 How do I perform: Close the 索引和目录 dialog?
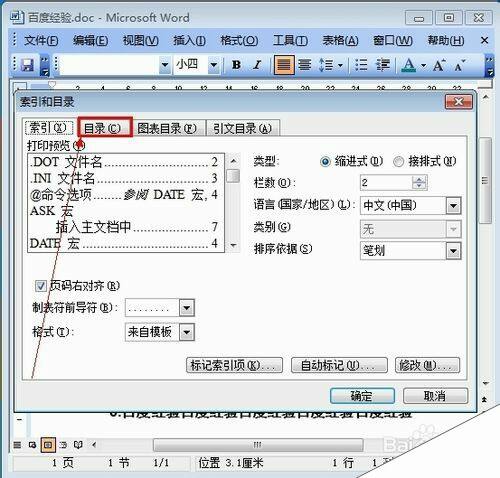pyautogui.click(x=459, y=102)
